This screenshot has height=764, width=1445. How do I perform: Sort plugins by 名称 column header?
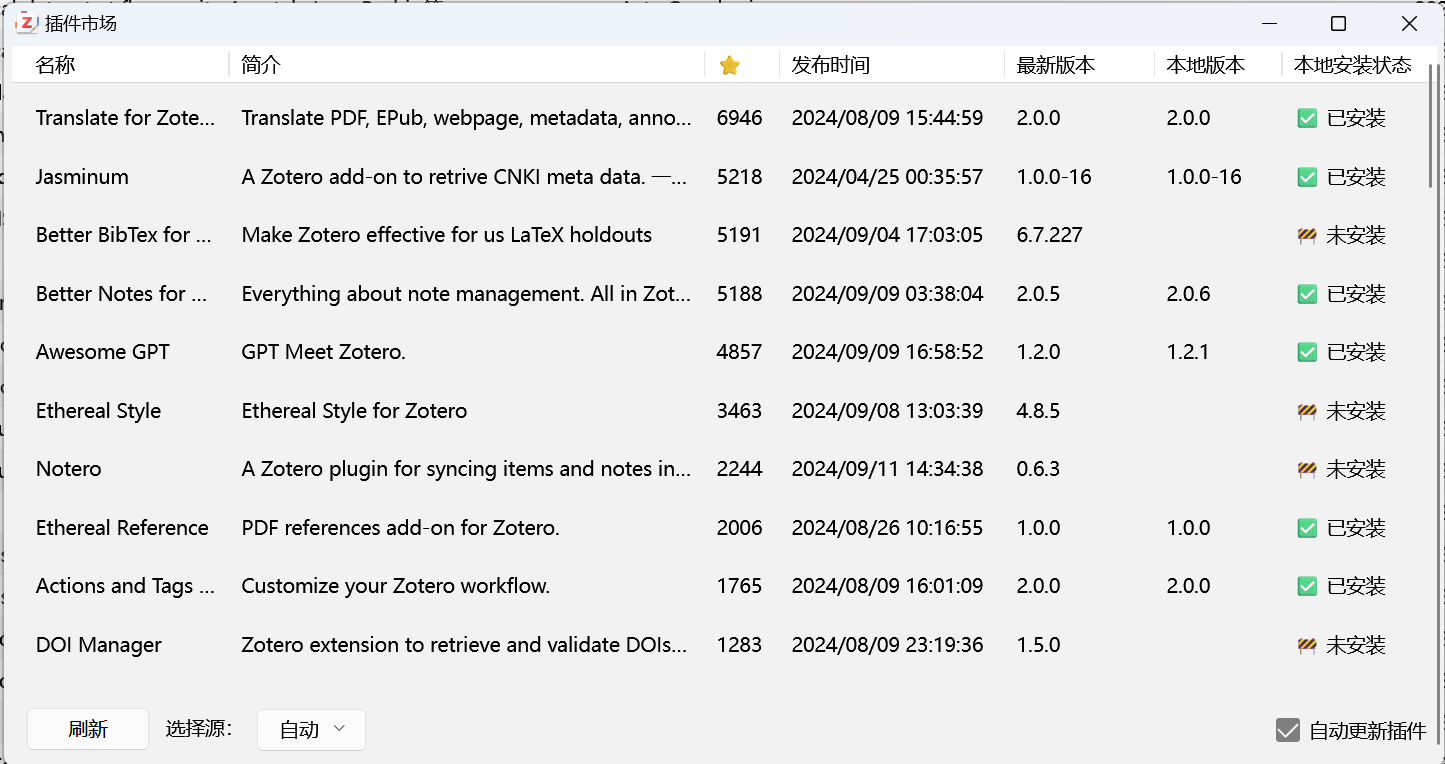pos(56,65)
